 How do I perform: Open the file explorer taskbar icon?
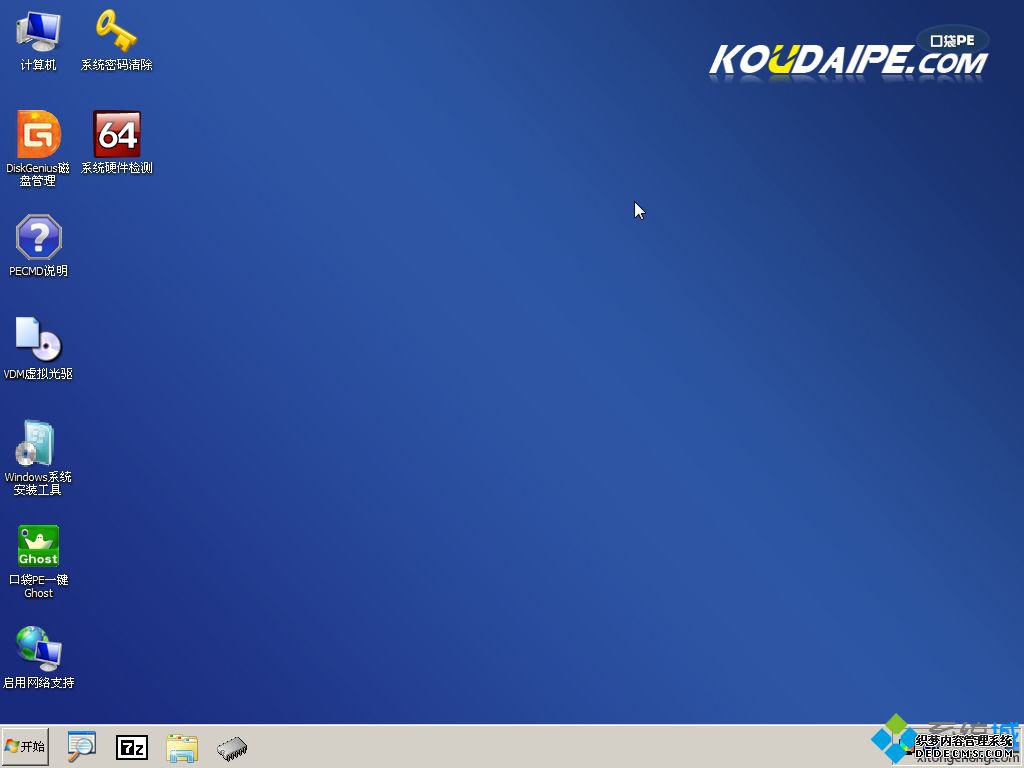click(x=182, y=748)
